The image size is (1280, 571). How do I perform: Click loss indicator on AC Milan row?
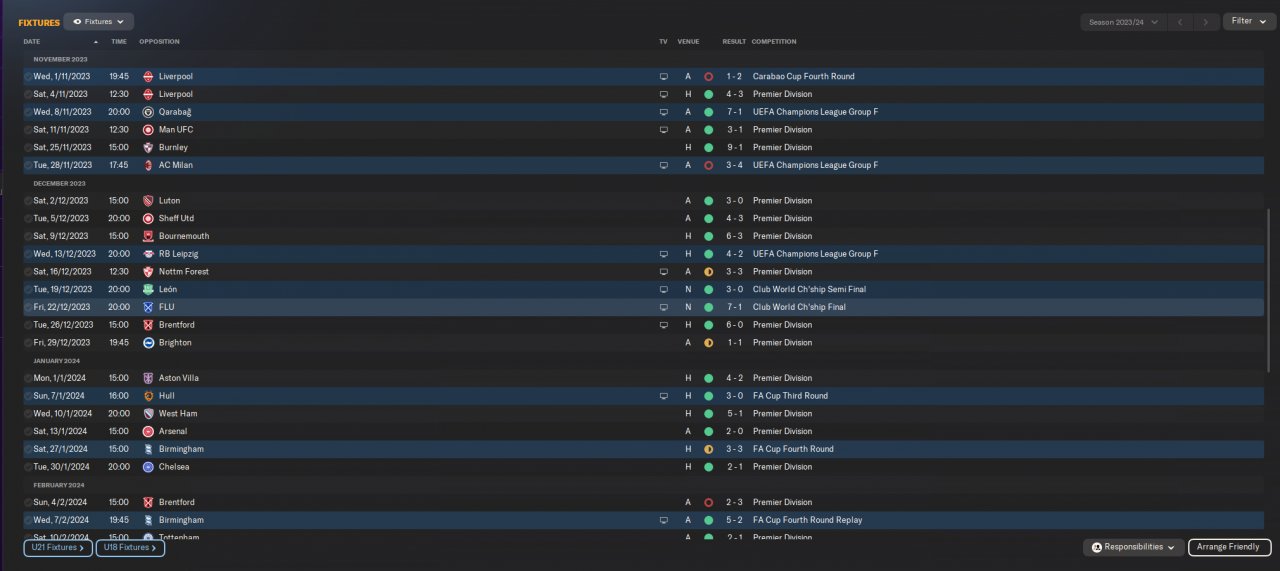tap(708, 165)
